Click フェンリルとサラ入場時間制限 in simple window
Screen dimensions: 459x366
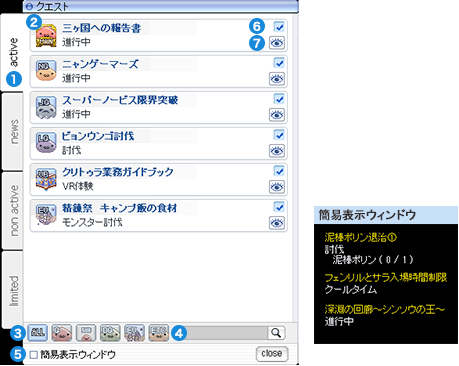tap(386, 277)
